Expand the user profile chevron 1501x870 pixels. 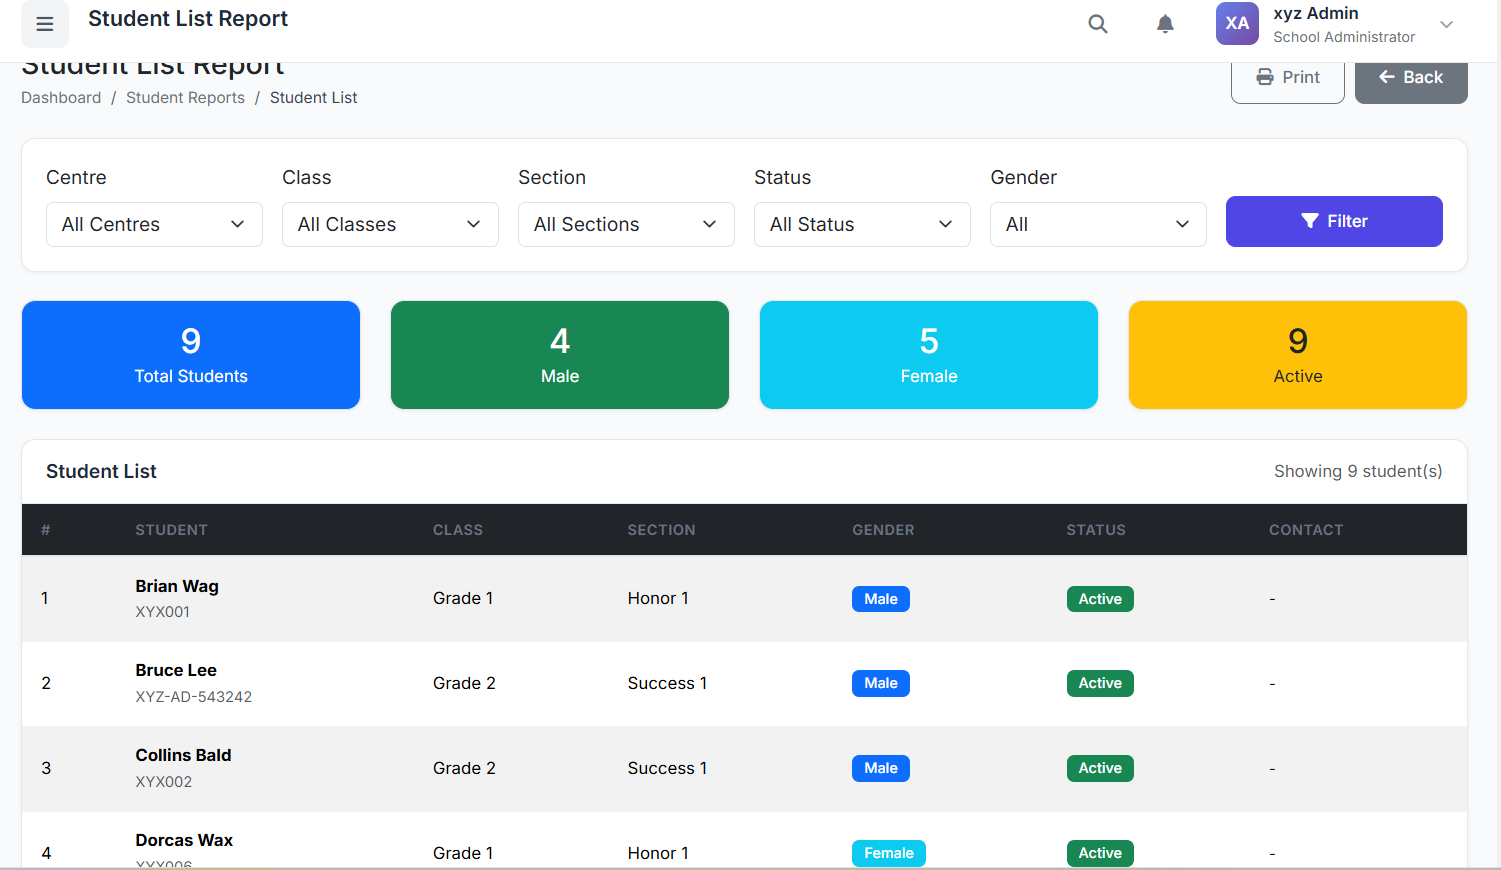click(1446, 25)
